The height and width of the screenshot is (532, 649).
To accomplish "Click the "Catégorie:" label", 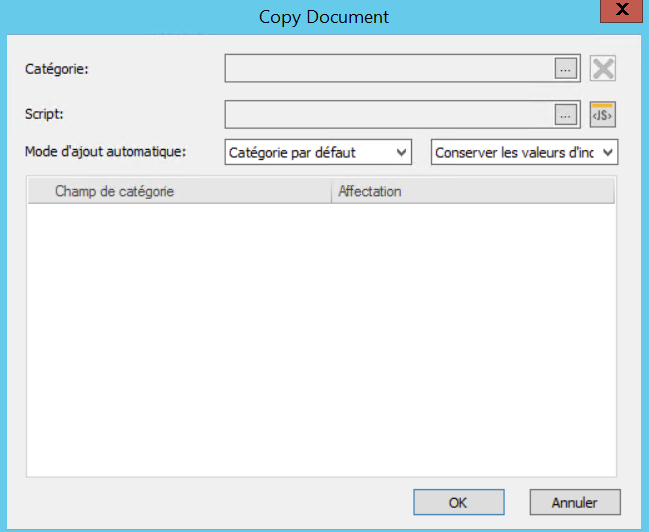I will pos(56,68).
